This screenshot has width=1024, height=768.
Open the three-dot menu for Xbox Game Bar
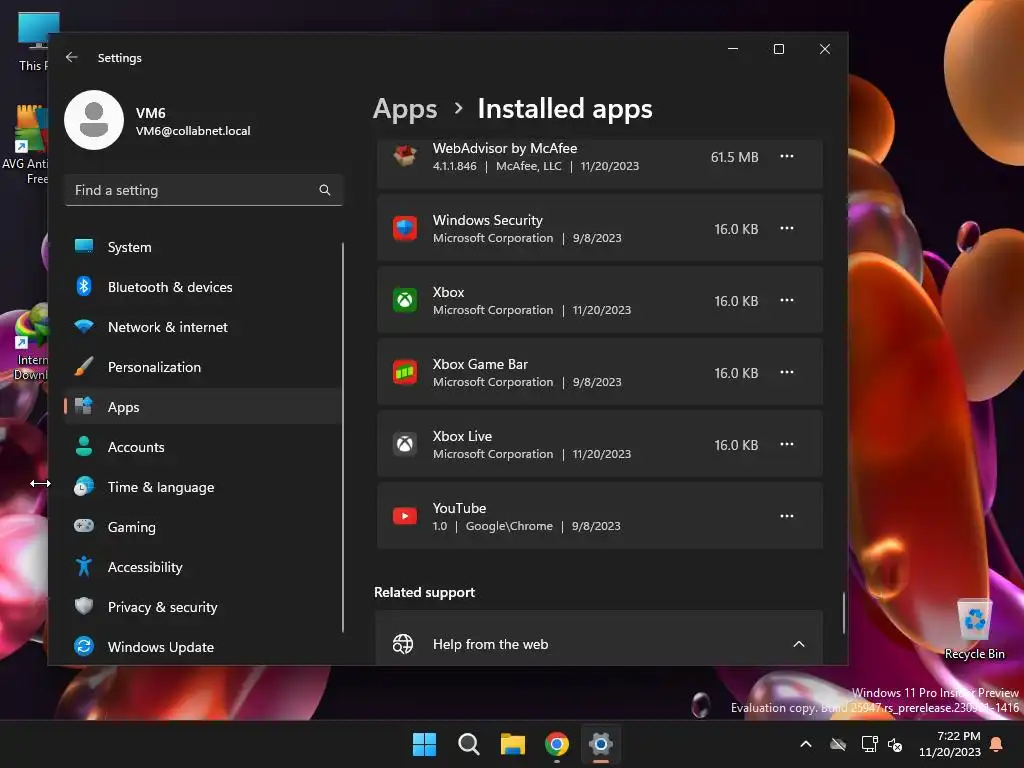click(x=787, y=372)
